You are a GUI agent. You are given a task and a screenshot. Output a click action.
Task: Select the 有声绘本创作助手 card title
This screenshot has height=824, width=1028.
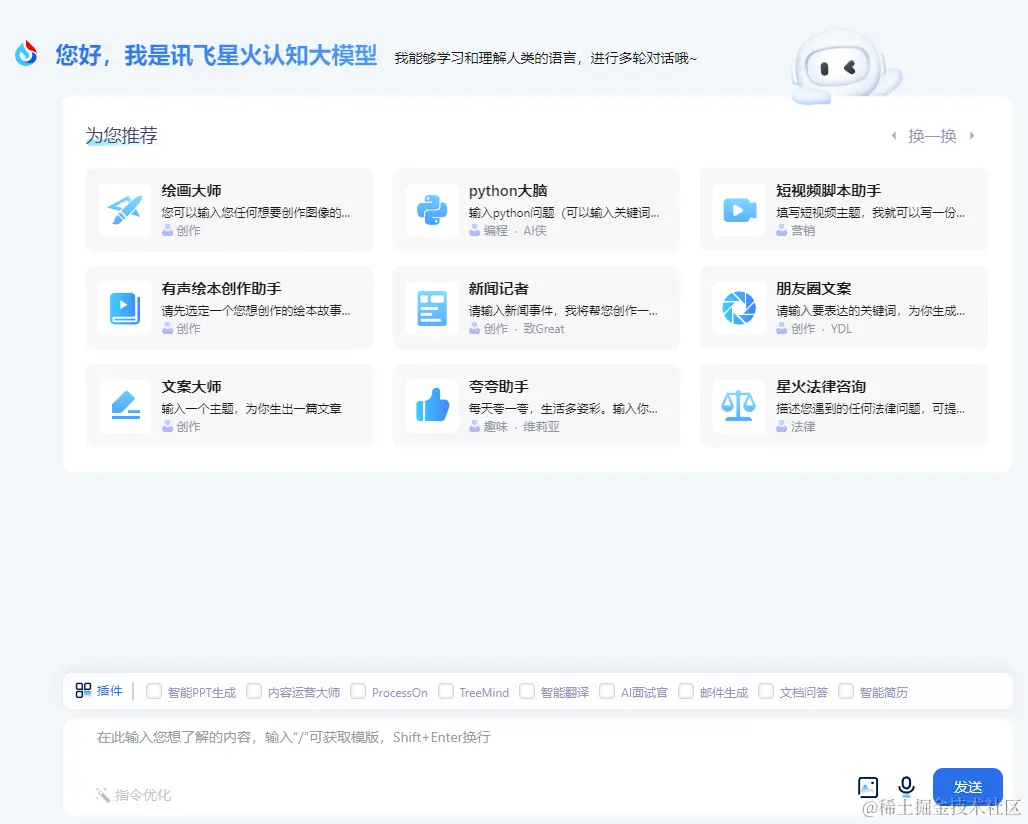[222, 288]
